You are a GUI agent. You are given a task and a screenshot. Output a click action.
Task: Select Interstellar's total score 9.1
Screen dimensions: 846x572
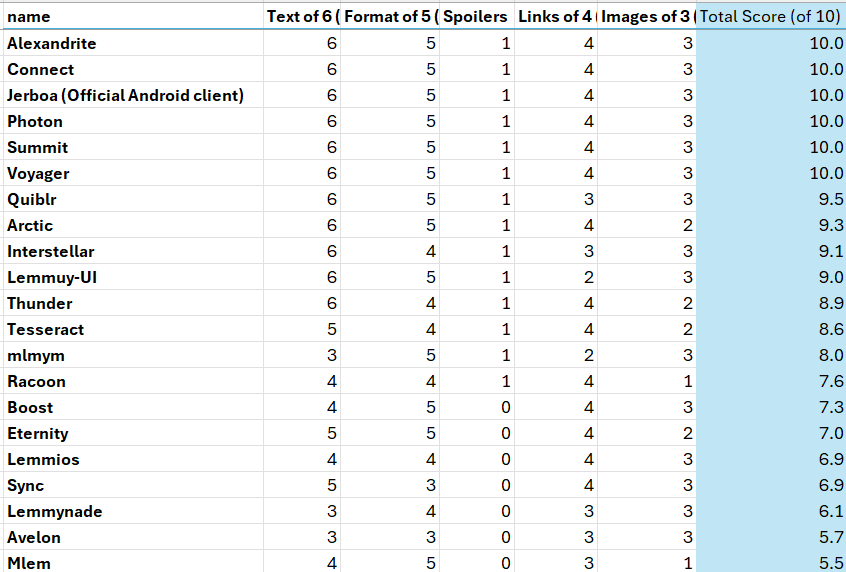771,251
